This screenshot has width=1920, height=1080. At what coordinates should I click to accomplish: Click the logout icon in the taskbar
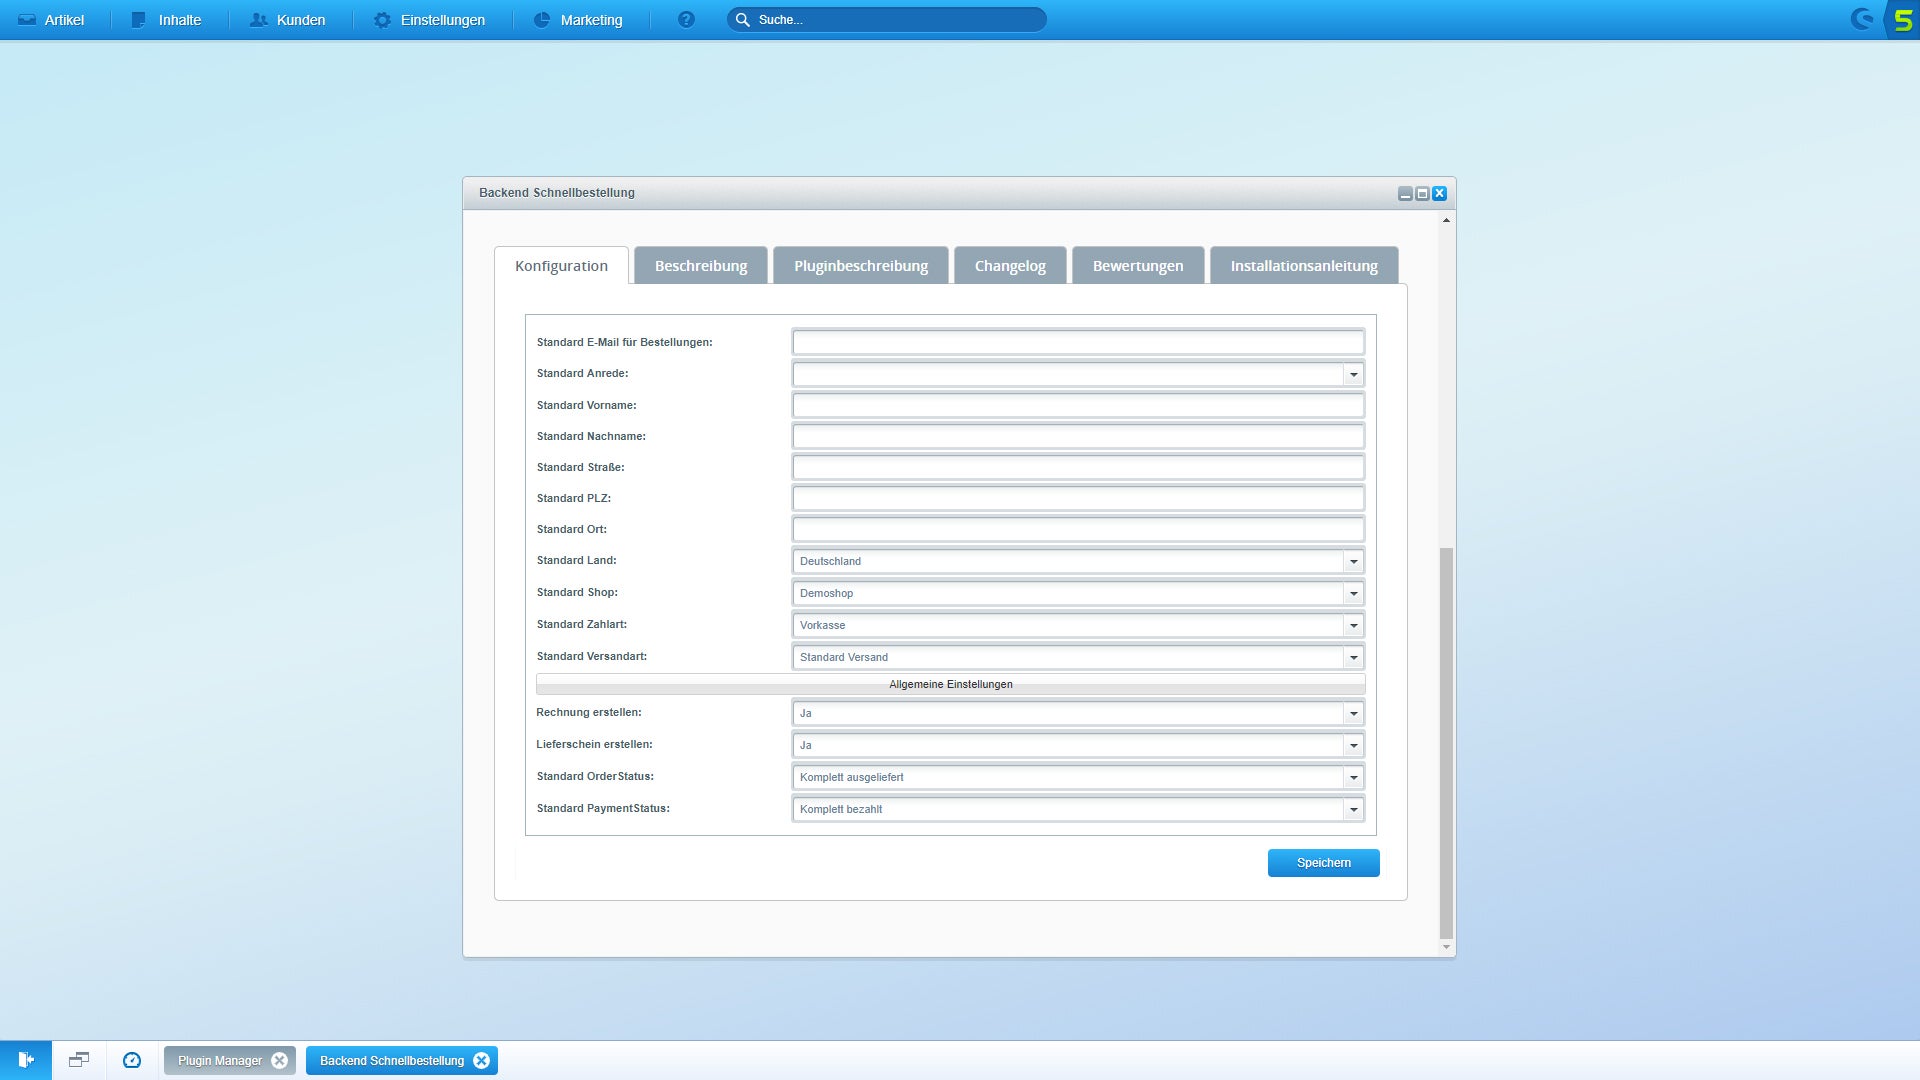[x=26, y=1060]
